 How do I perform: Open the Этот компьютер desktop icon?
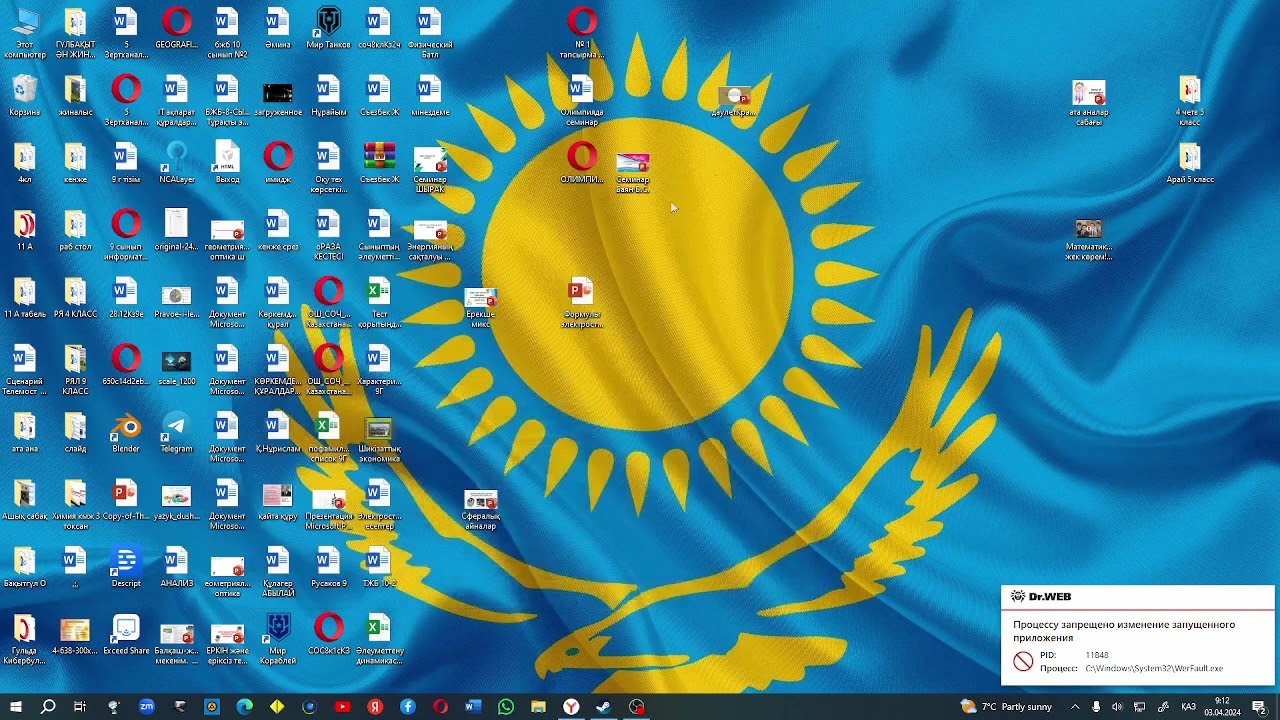[x=25, y=32]
